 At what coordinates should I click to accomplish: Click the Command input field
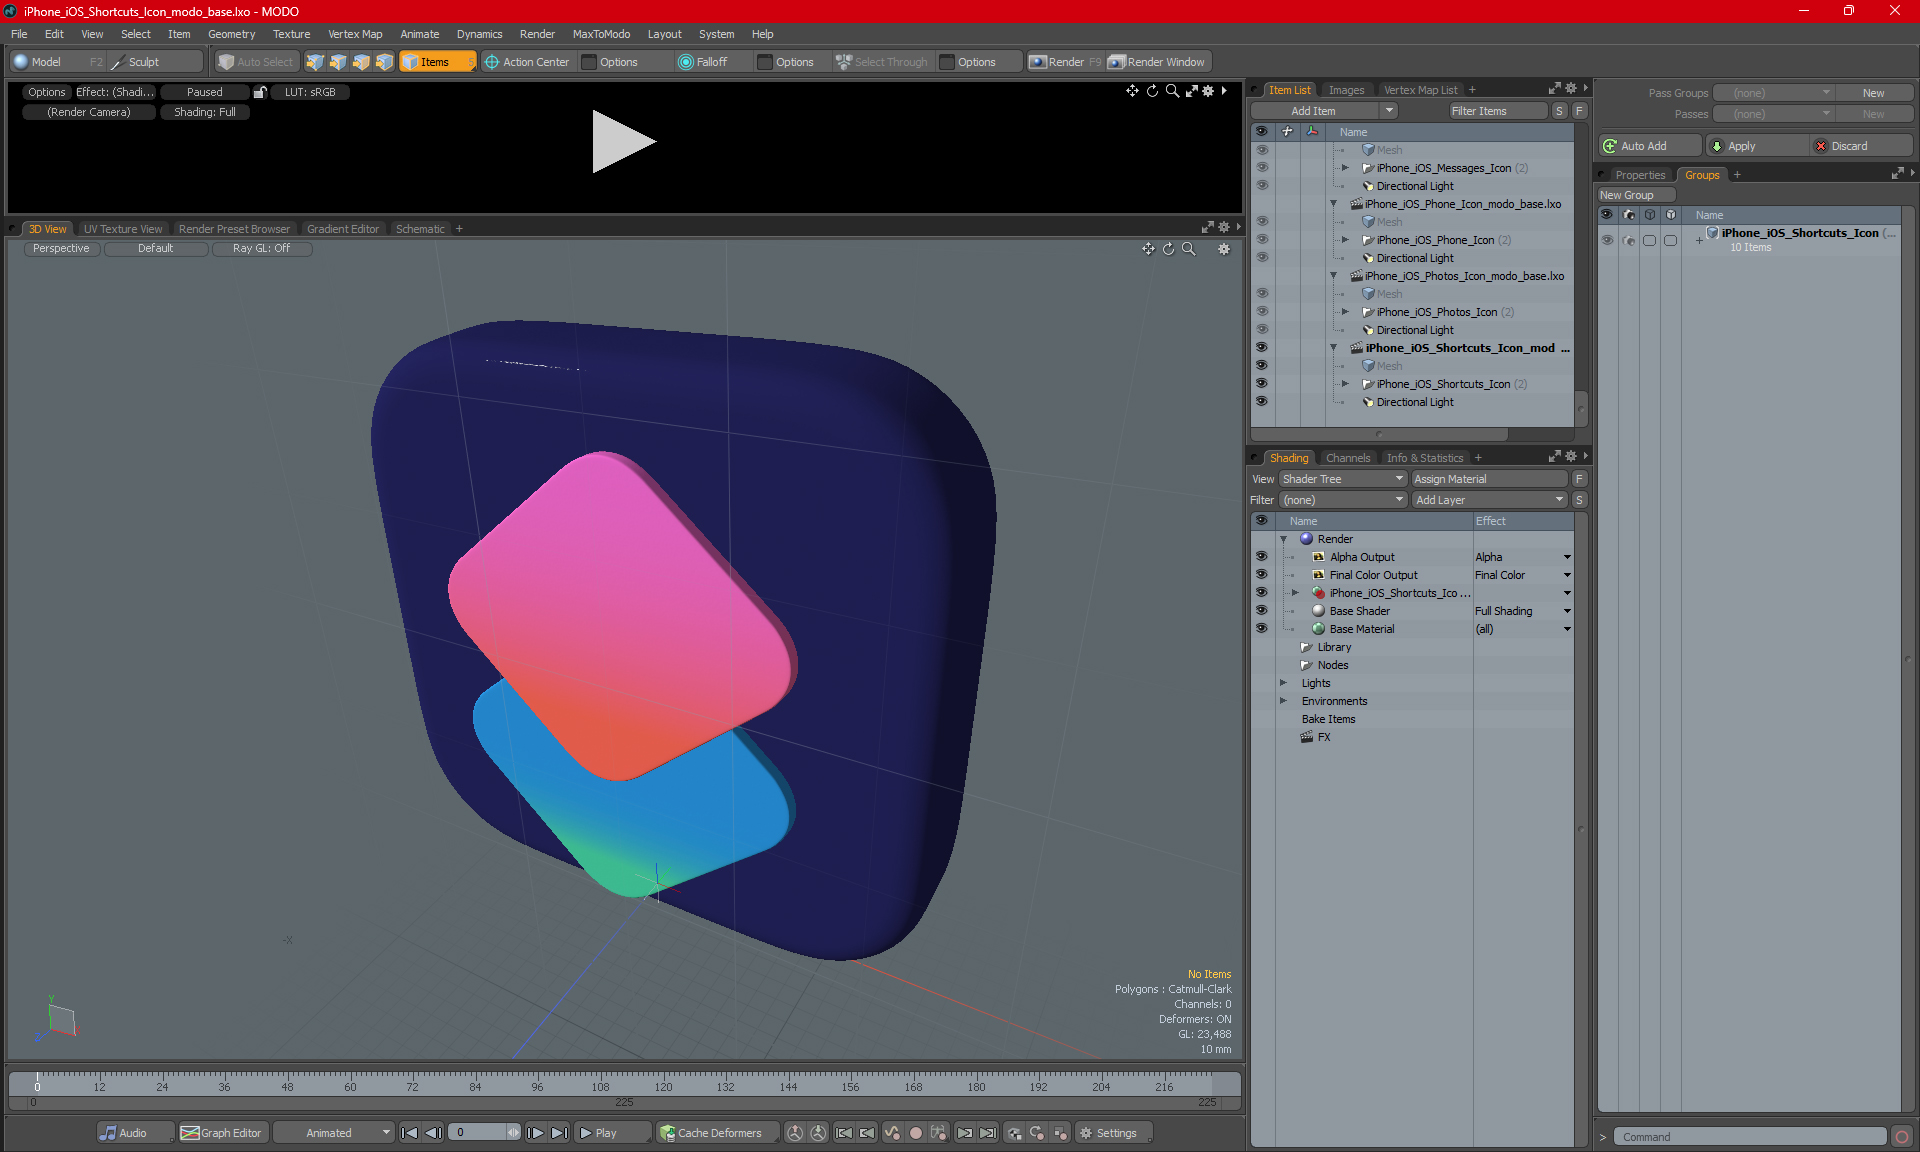pyautogui.click(x=1751, y=1137)
